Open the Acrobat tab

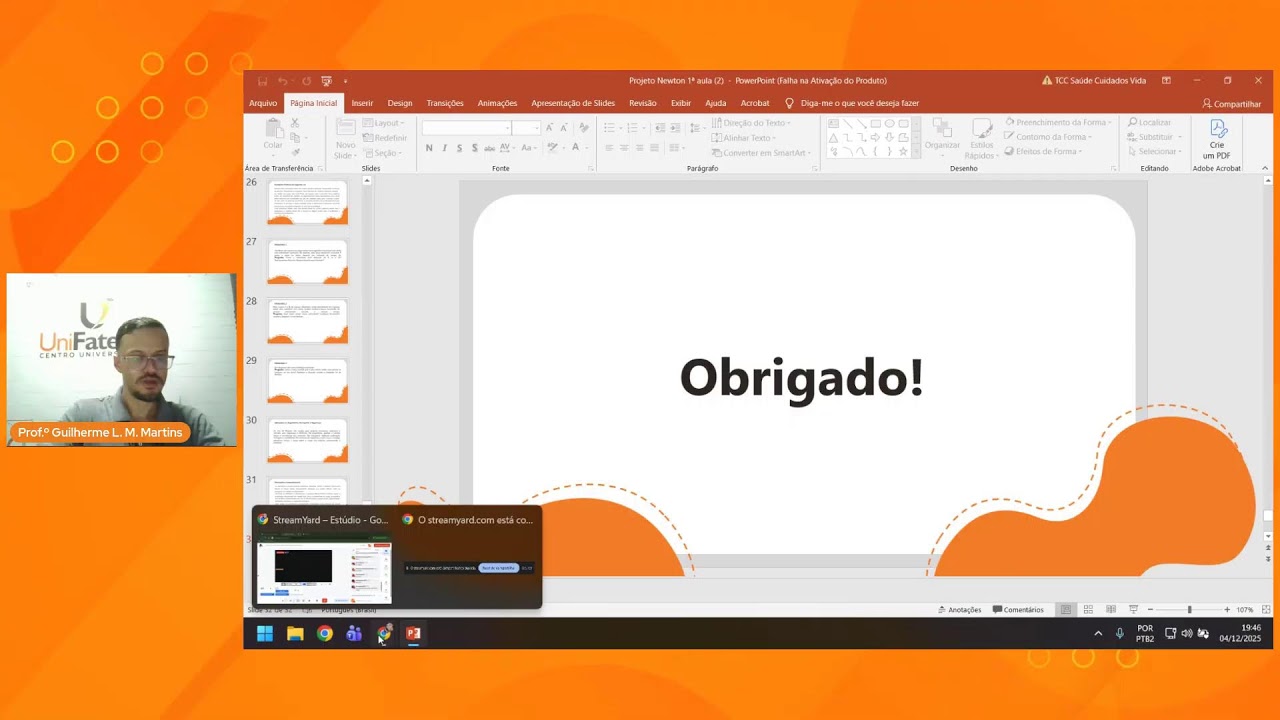(755, 103)
